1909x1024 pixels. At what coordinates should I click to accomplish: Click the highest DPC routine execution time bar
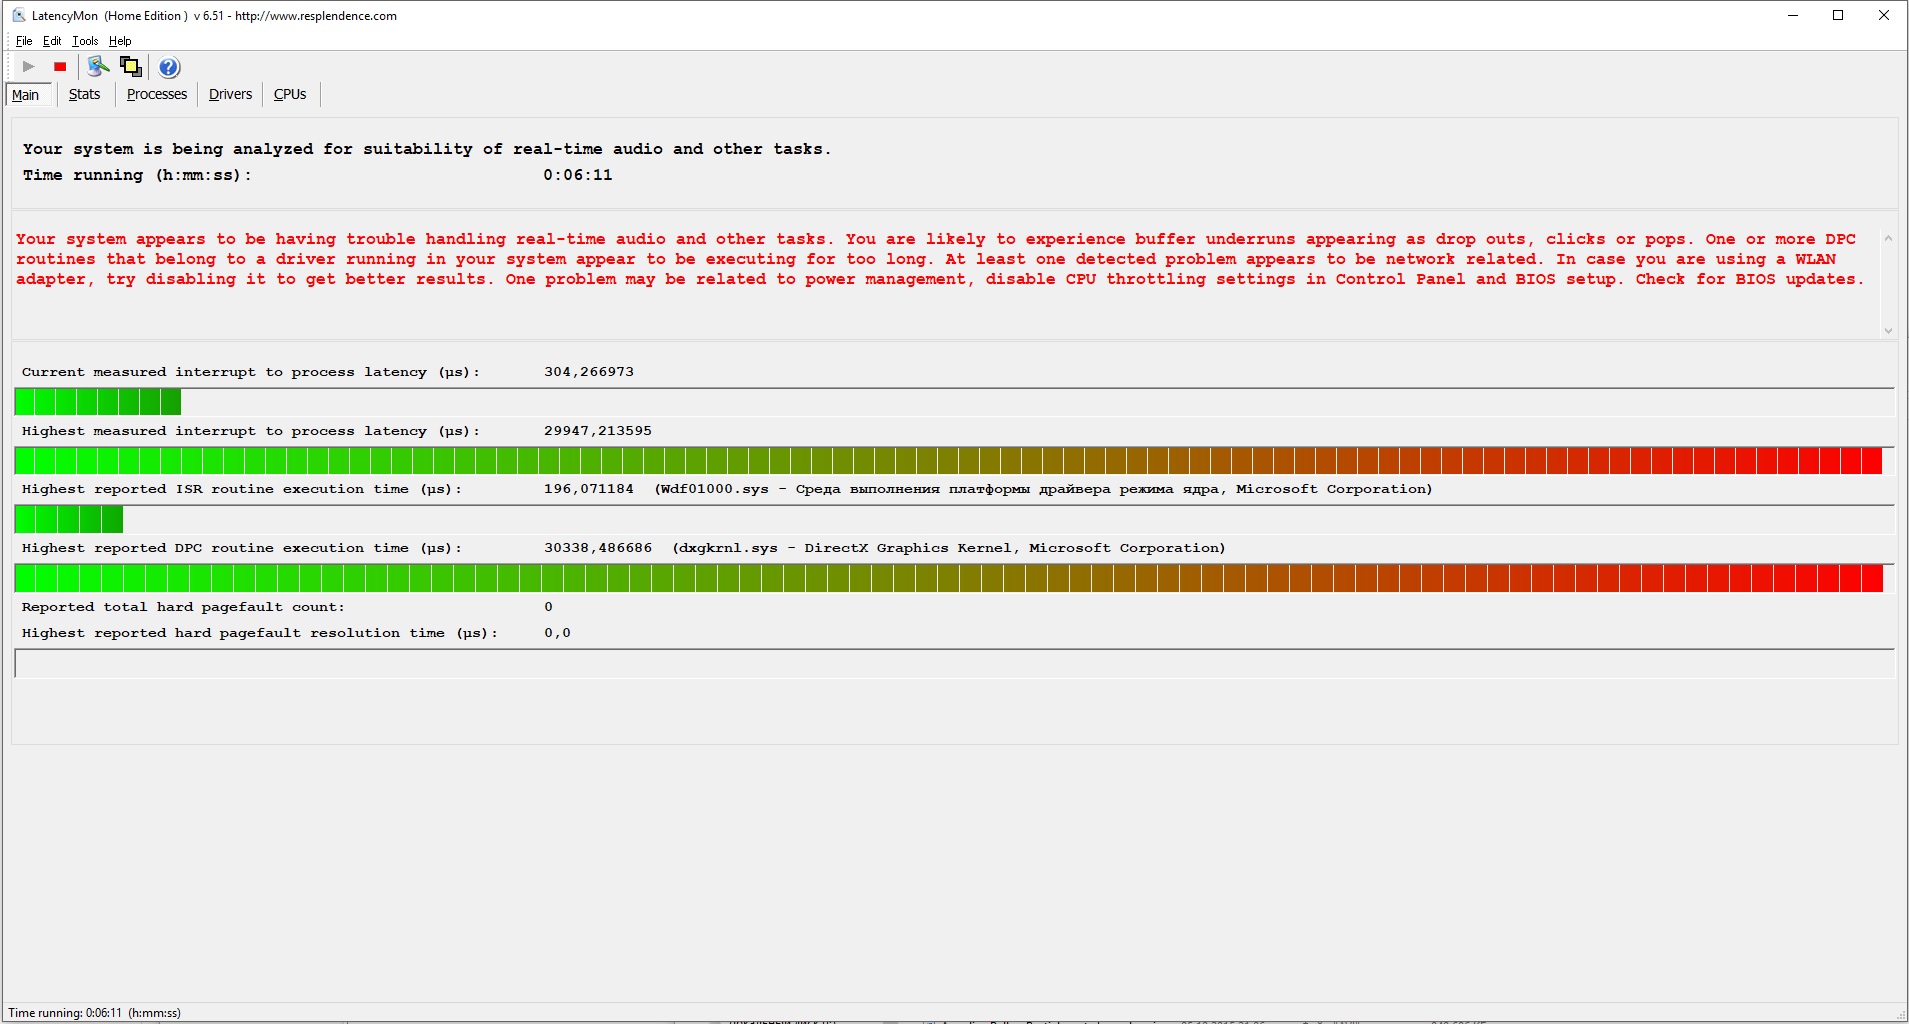coord(954,578)
